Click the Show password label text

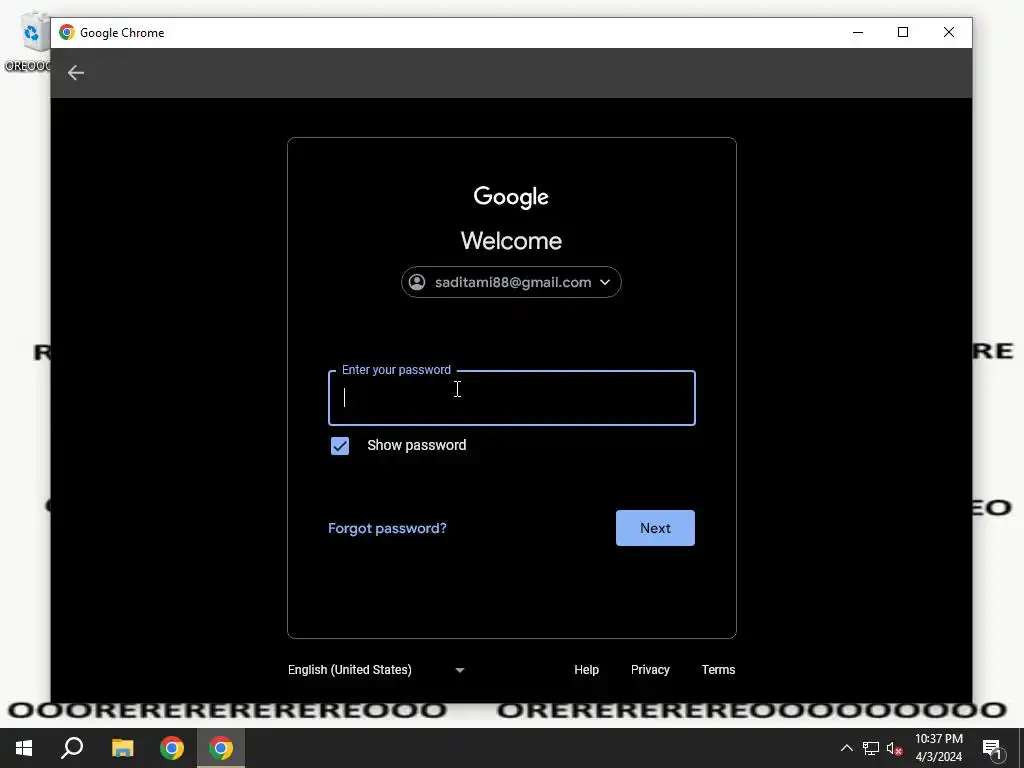tap(417, 445)
